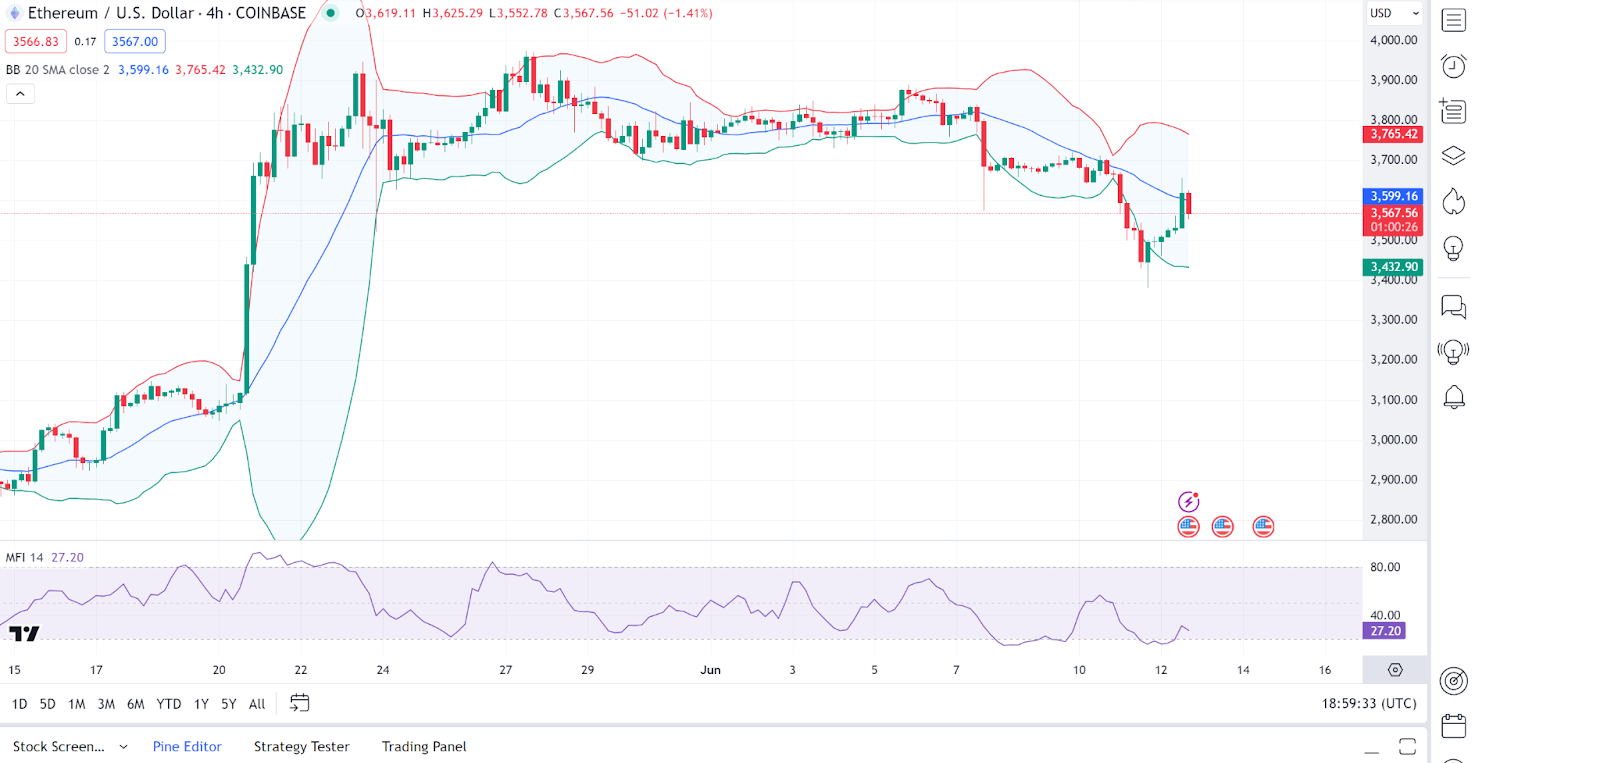Select the YTD time range
The height and width of the screenshot is (763, 1600).
click(169, 704)
